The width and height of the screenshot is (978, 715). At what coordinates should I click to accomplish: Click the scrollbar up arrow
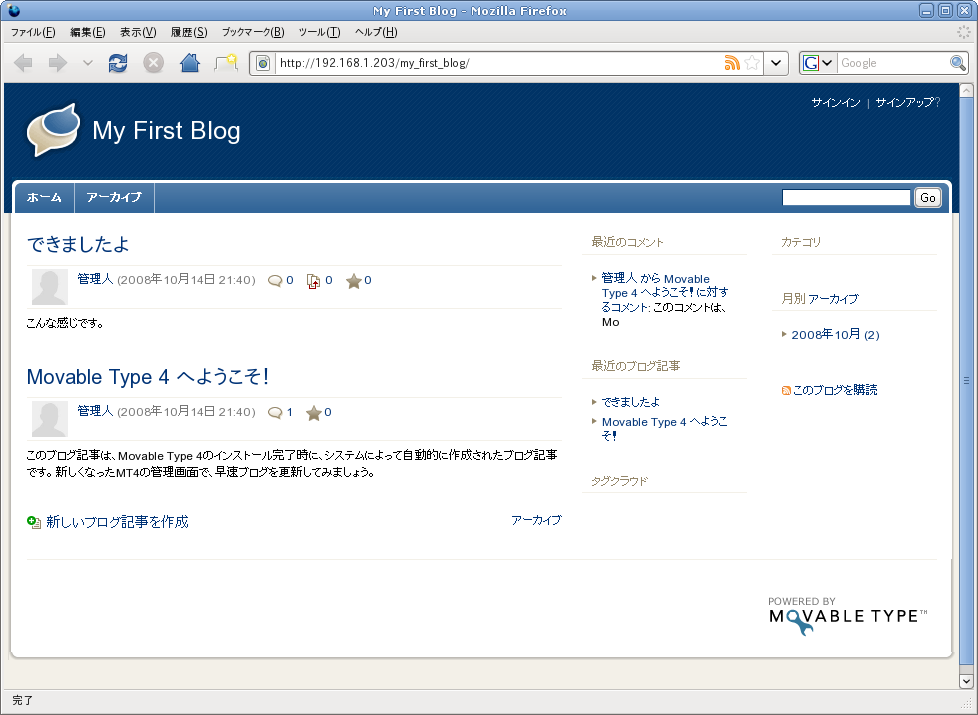point(966,90)
